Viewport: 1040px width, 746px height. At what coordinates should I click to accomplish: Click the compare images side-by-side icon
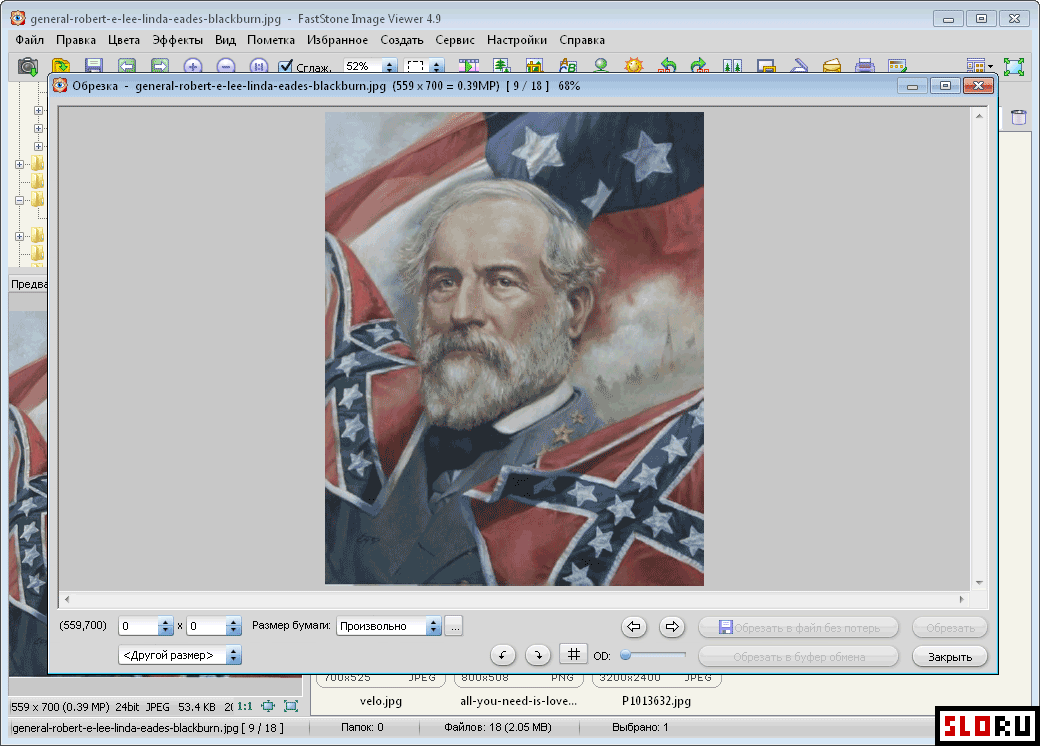coord(733,66)
